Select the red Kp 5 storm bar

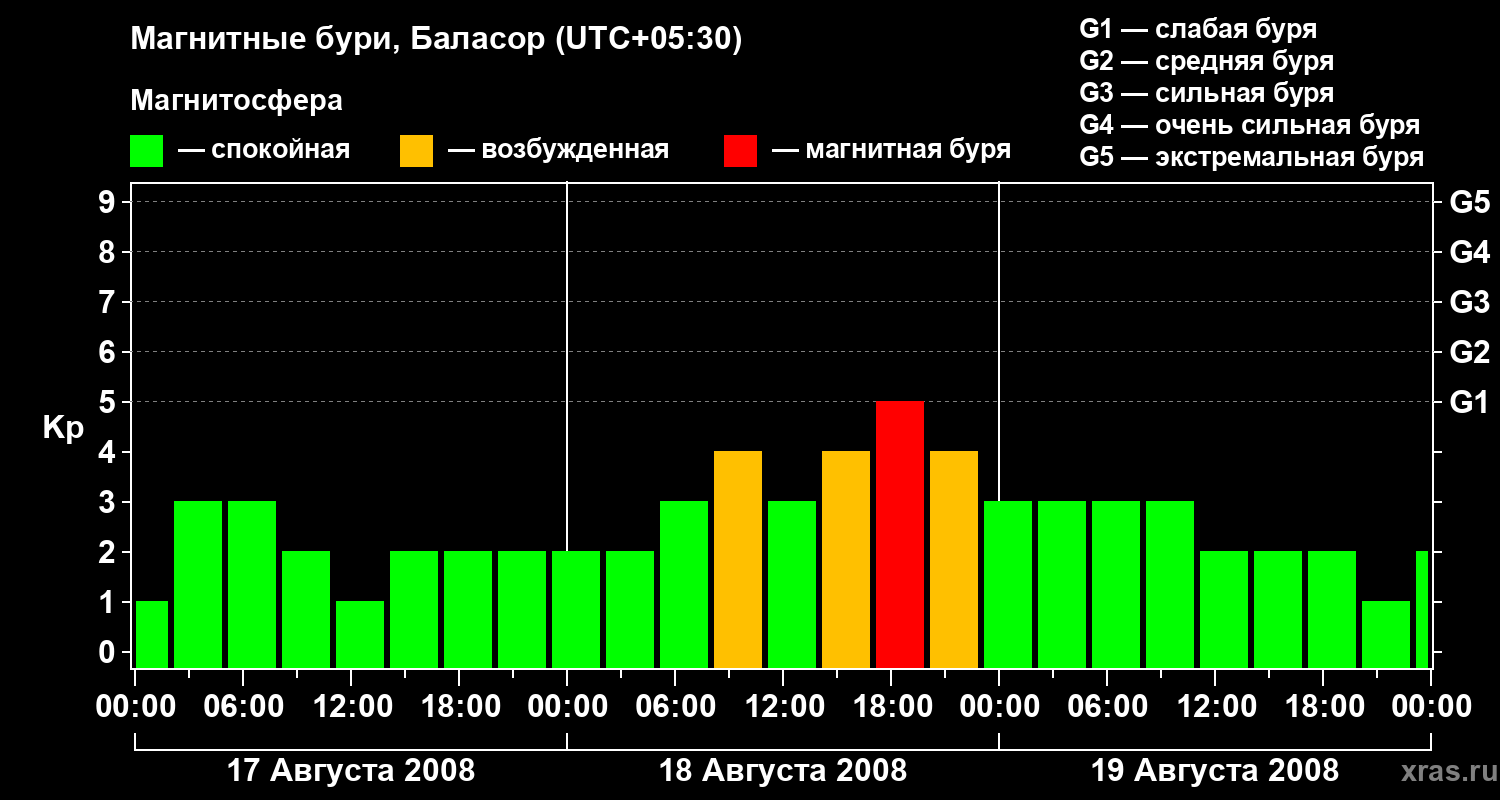[900, 534]
